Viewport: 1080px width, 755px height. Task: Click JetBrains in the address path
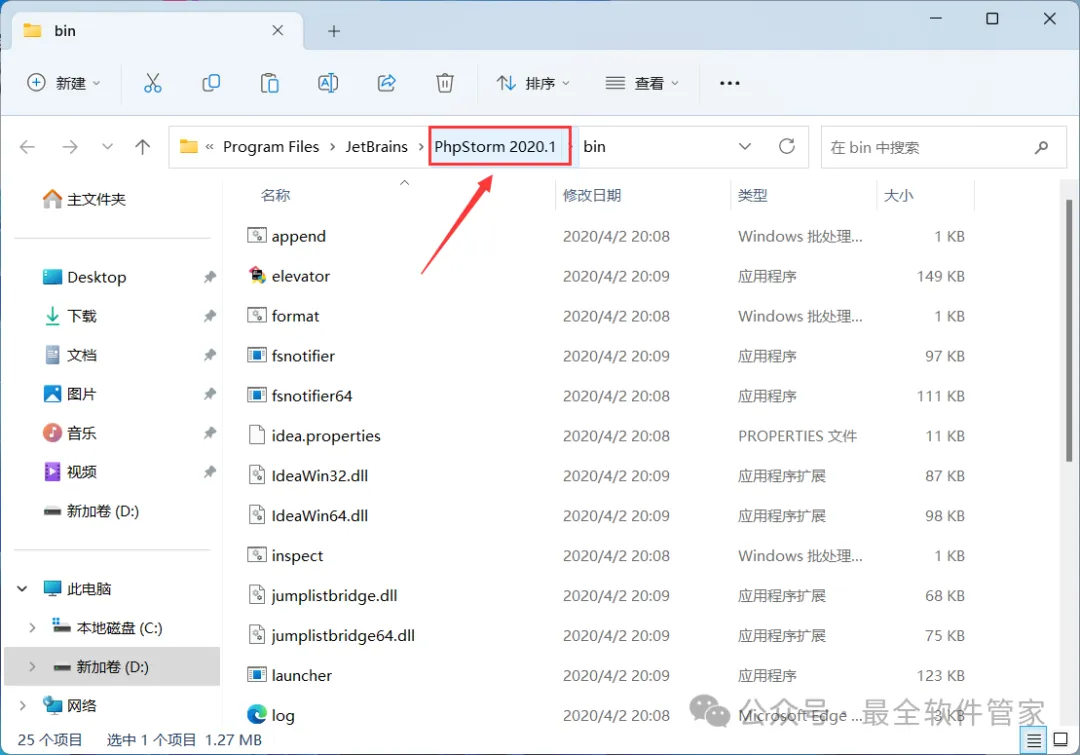pos(377,147)
